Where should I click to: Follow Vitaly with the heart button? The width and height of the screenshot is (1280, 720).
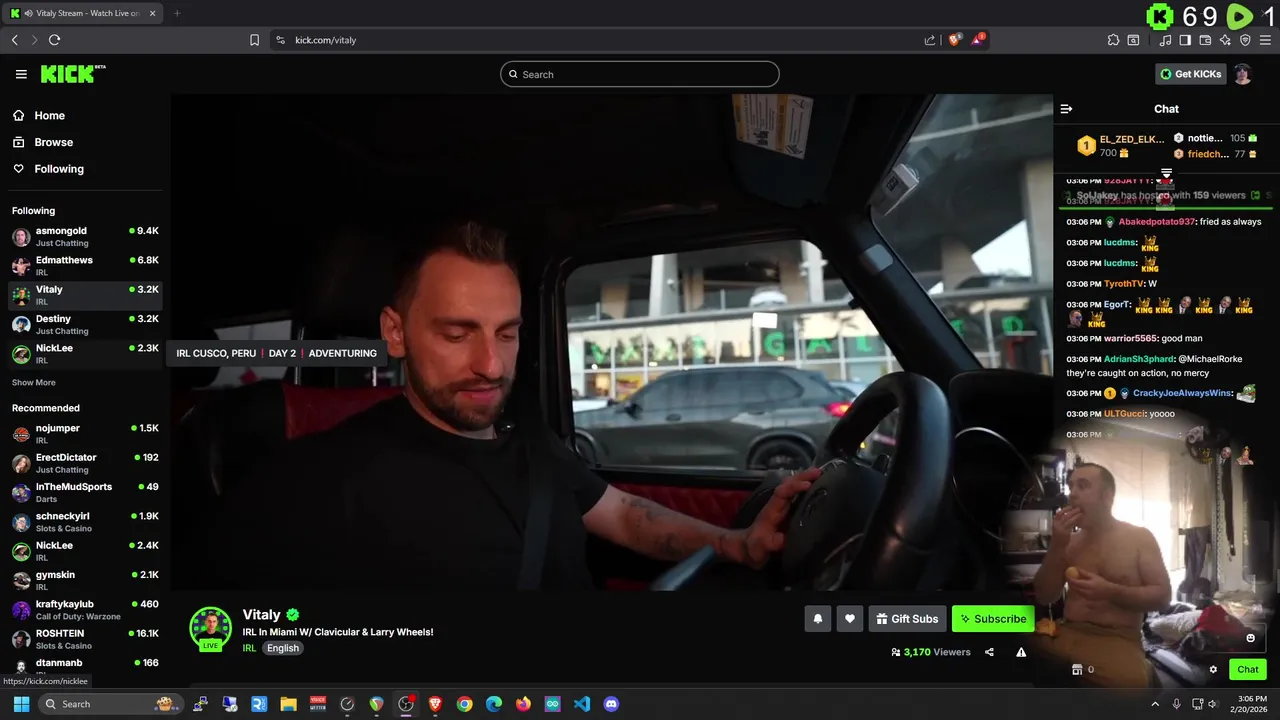coord(850,619)
